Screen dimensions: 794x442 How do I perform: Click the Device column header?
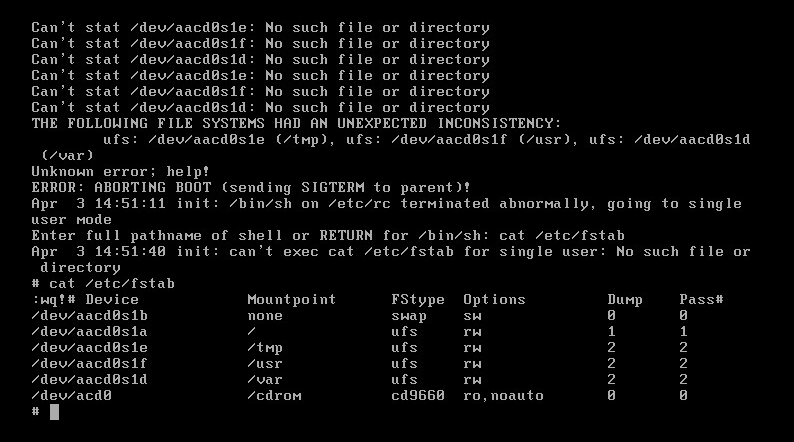pos(112,299)
